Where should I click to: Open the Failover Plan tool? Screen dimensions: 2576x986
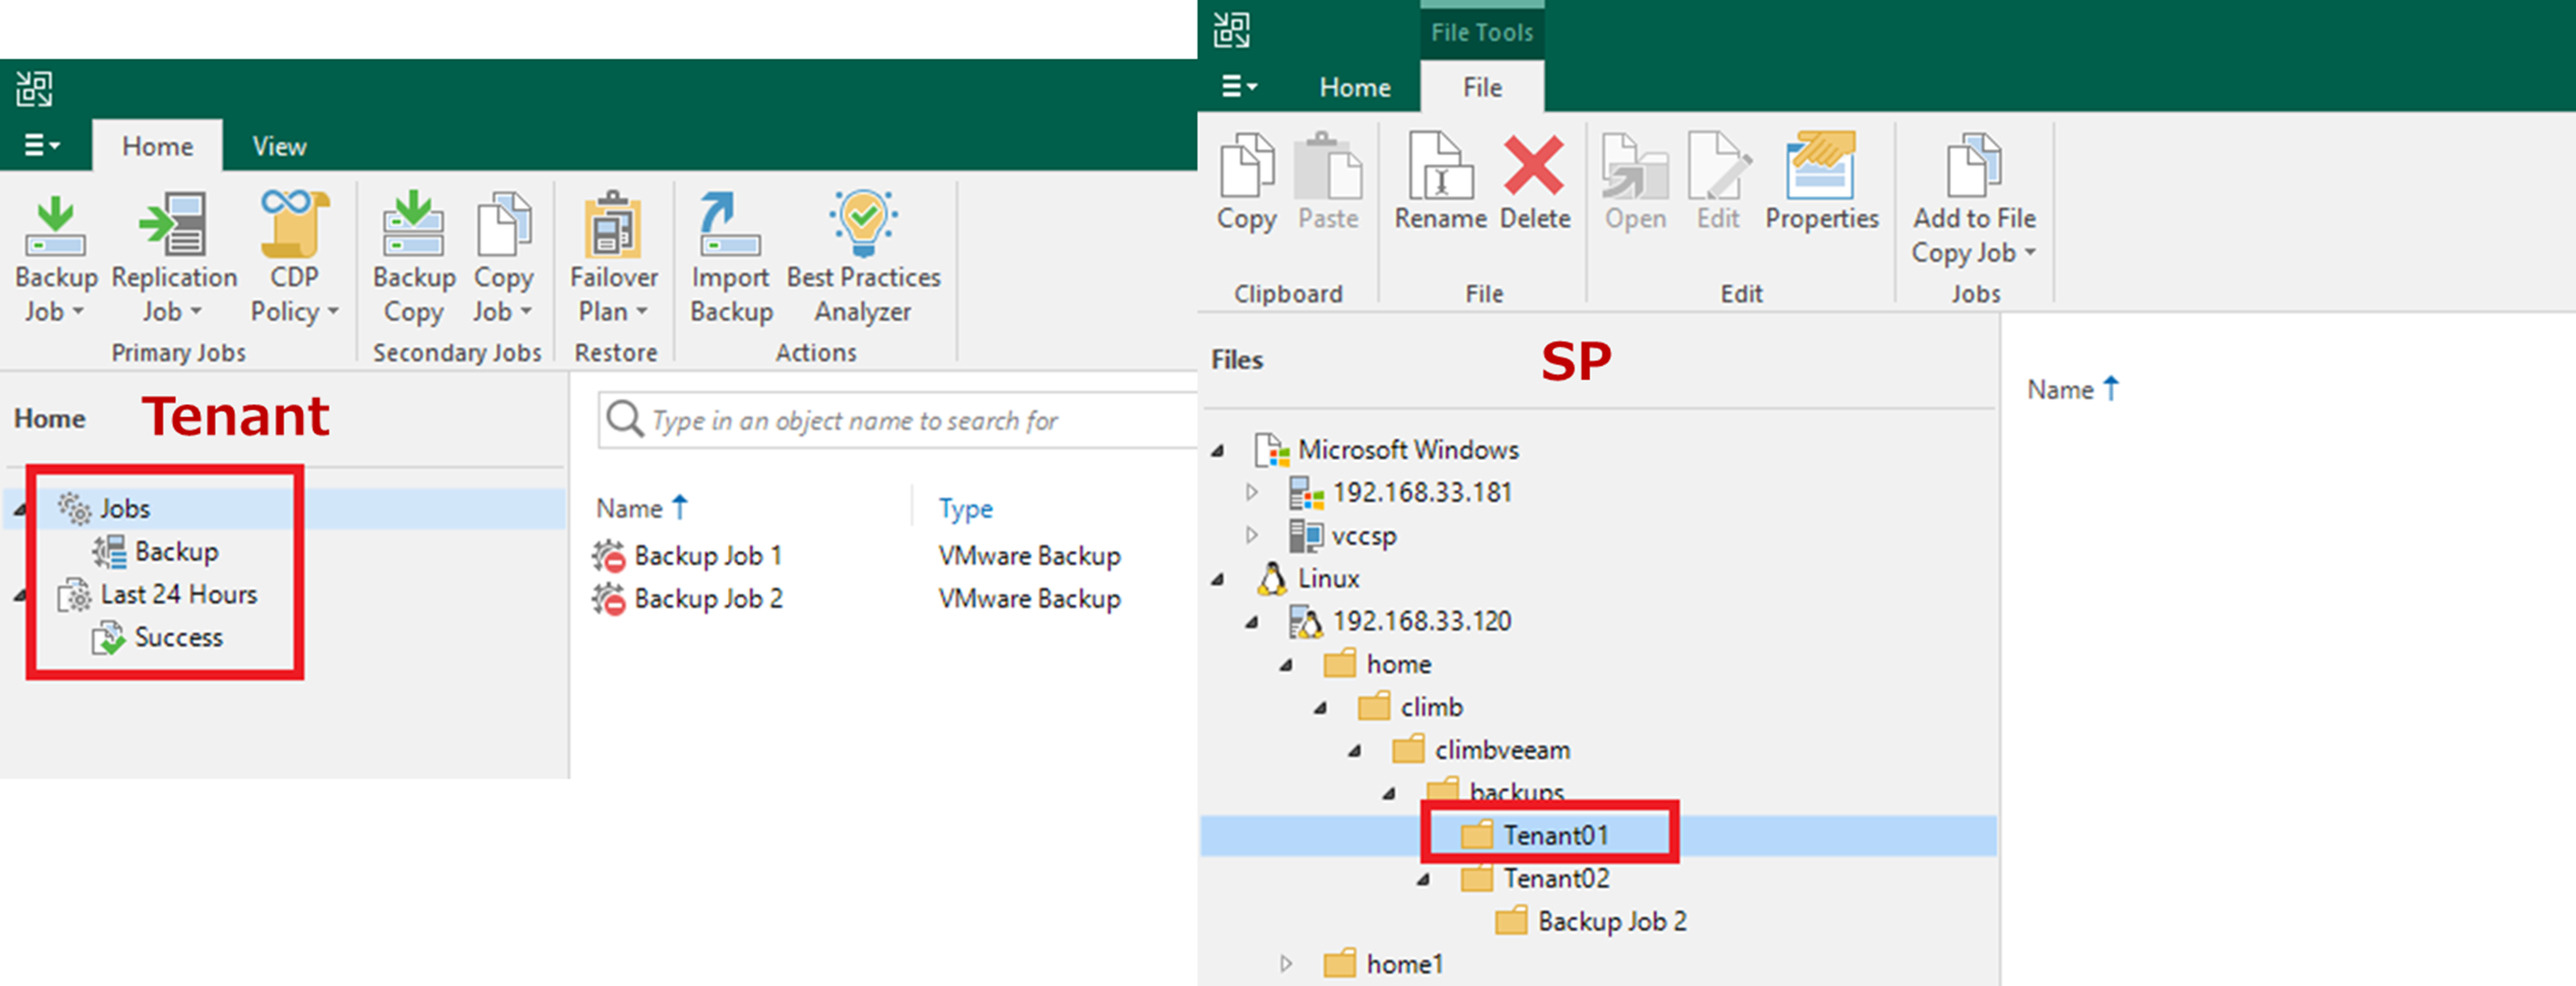613,257
